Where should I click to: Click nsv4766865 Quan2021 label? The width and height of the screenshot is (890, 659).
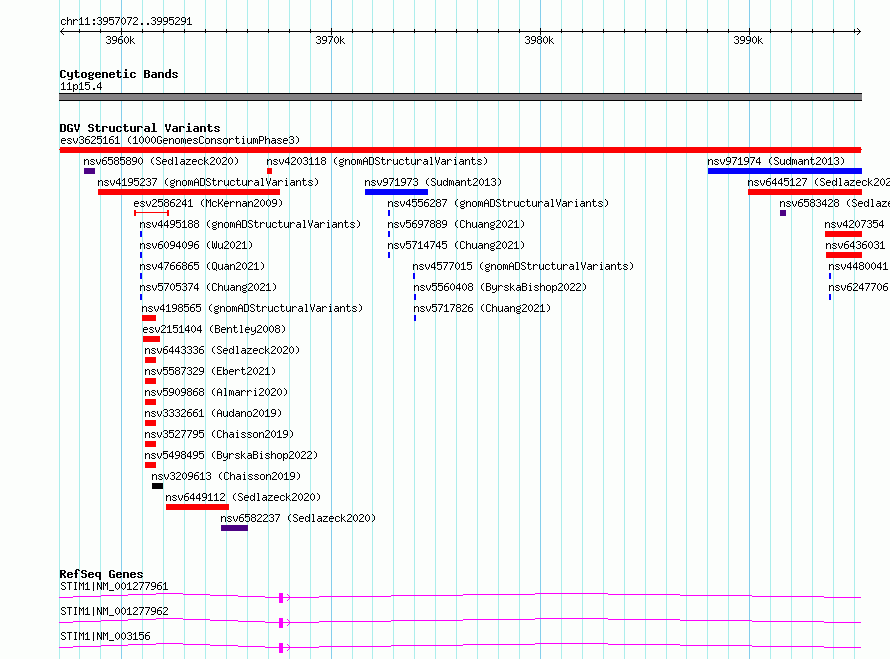click(x=202, y=266)
